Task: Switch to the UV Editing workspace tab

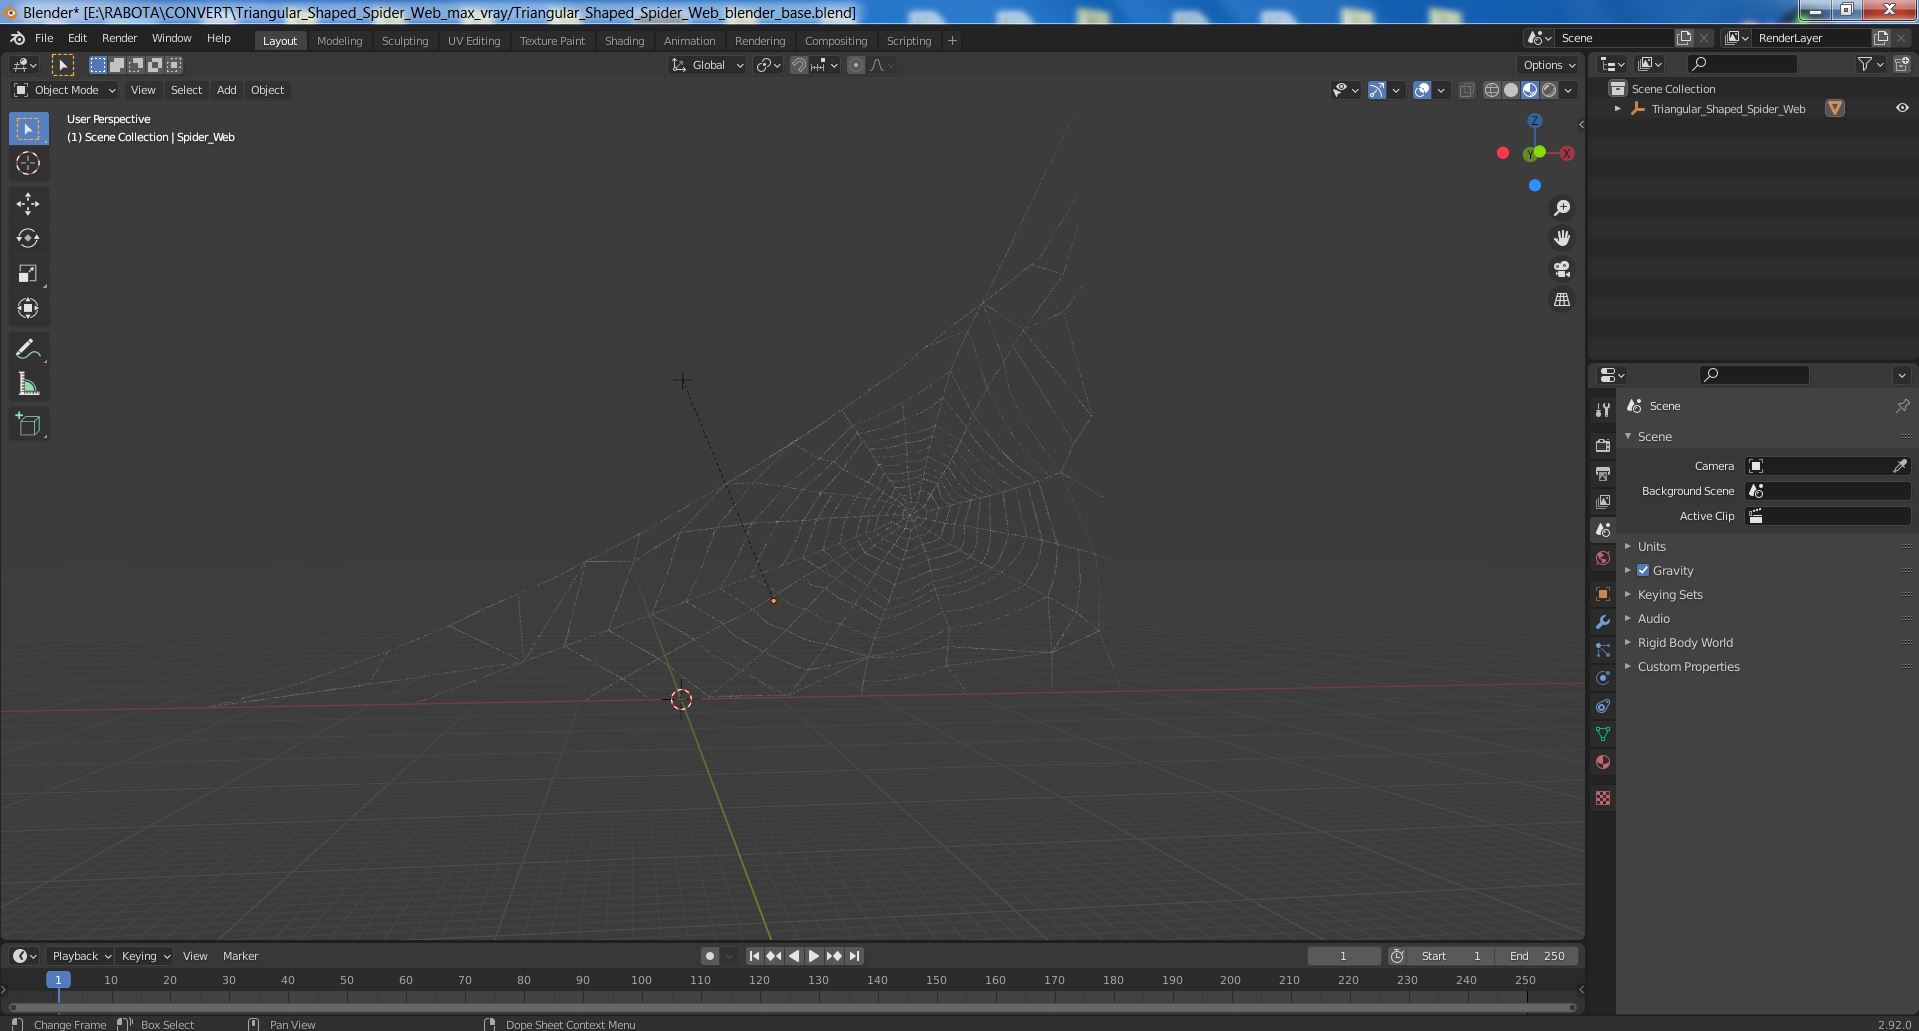Action: [x=473, y=41]
